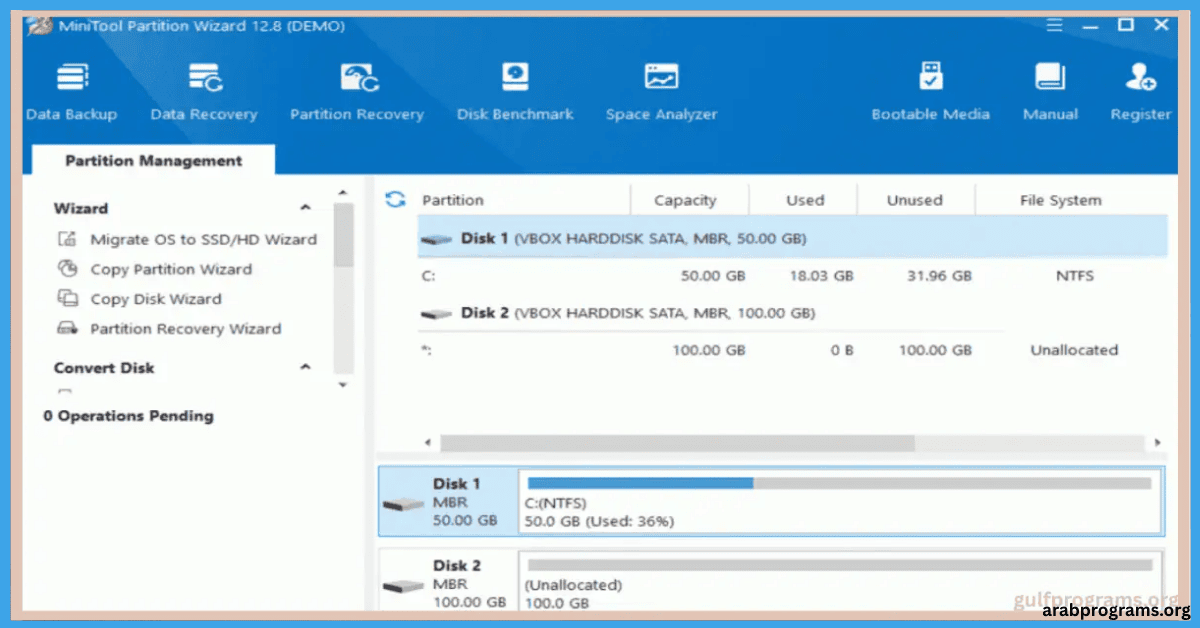Click the partition list left scroll arrow

pos(428,443)
